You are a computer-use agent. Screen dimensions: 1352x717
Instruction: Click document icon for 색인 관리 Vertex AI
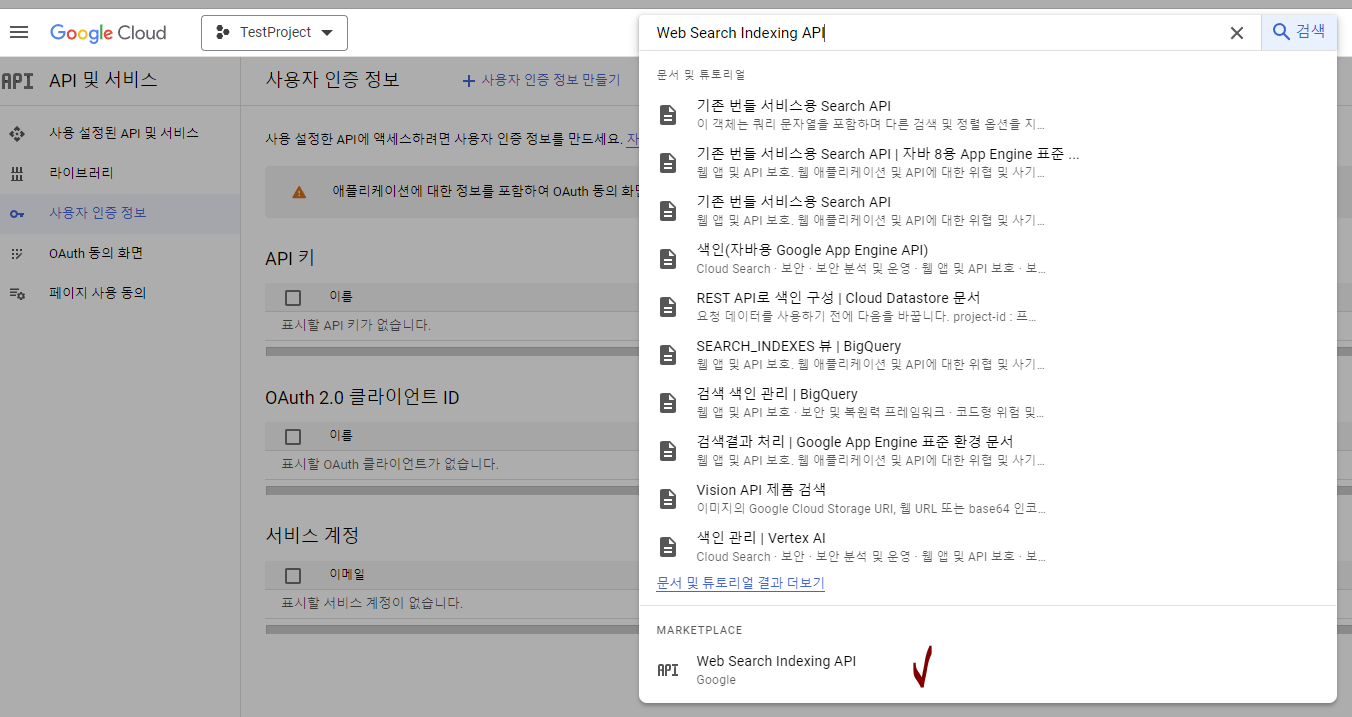[668, 547]
